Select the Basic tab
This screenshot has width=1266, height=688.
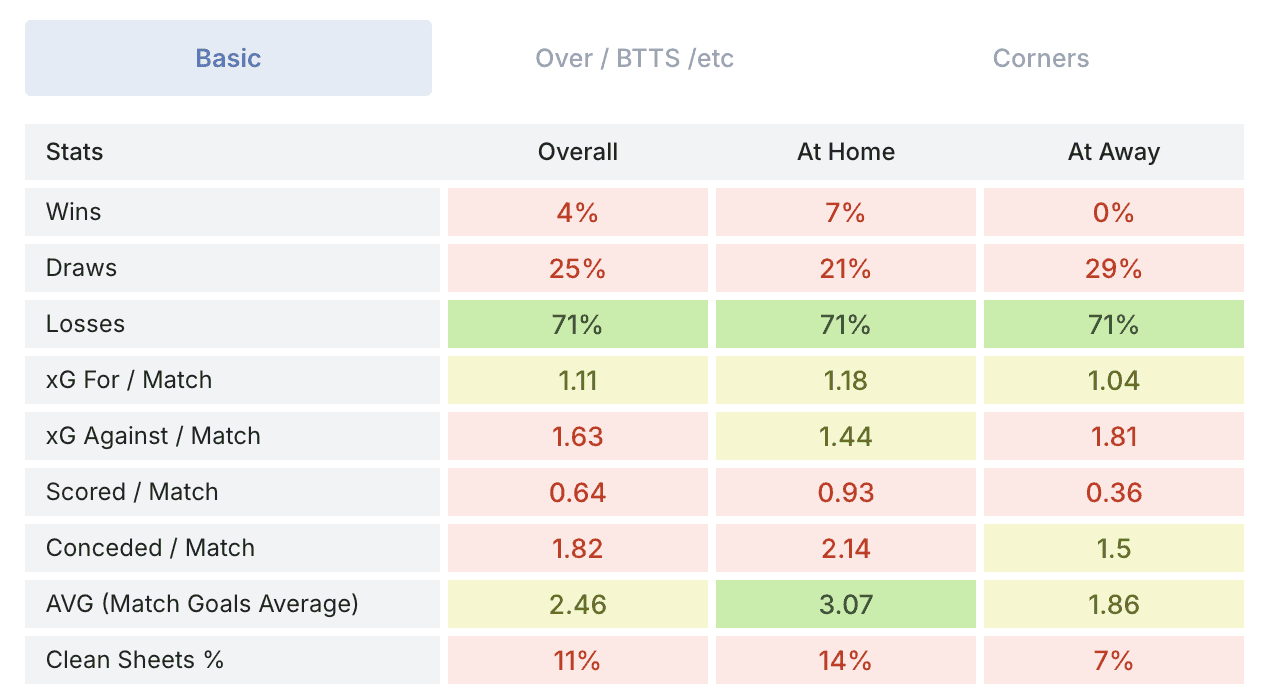[228, 58]
